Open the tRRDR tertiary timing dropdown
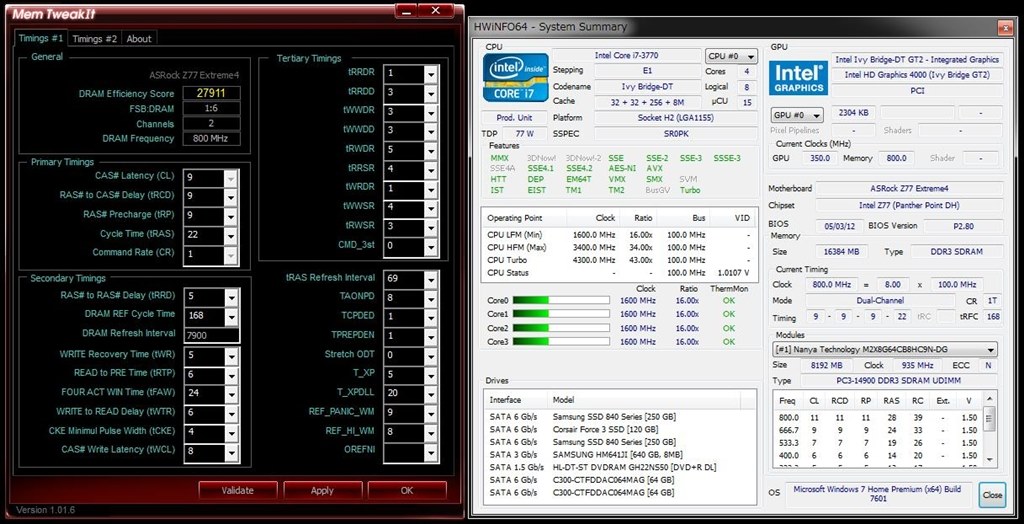The height and width of the screenshot is (524, 1024). [431, 74]
